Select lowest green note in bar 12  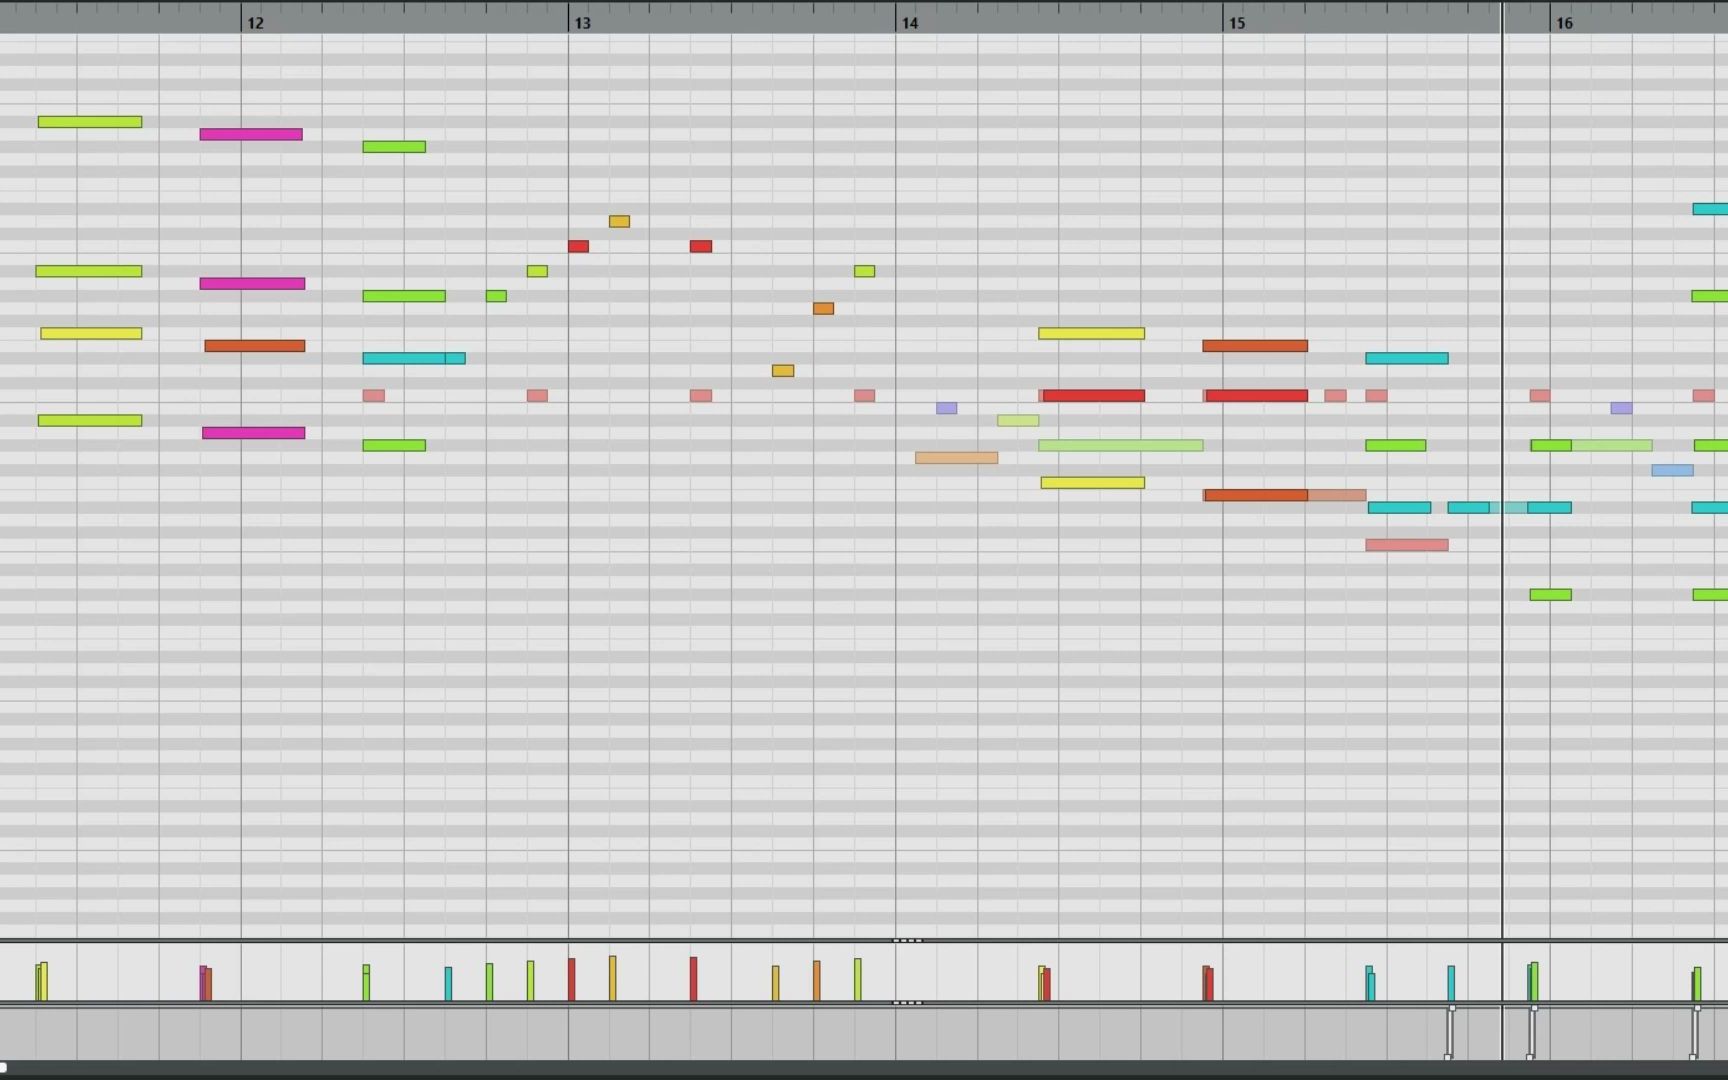pyautogui.click(x=394, y=446)
